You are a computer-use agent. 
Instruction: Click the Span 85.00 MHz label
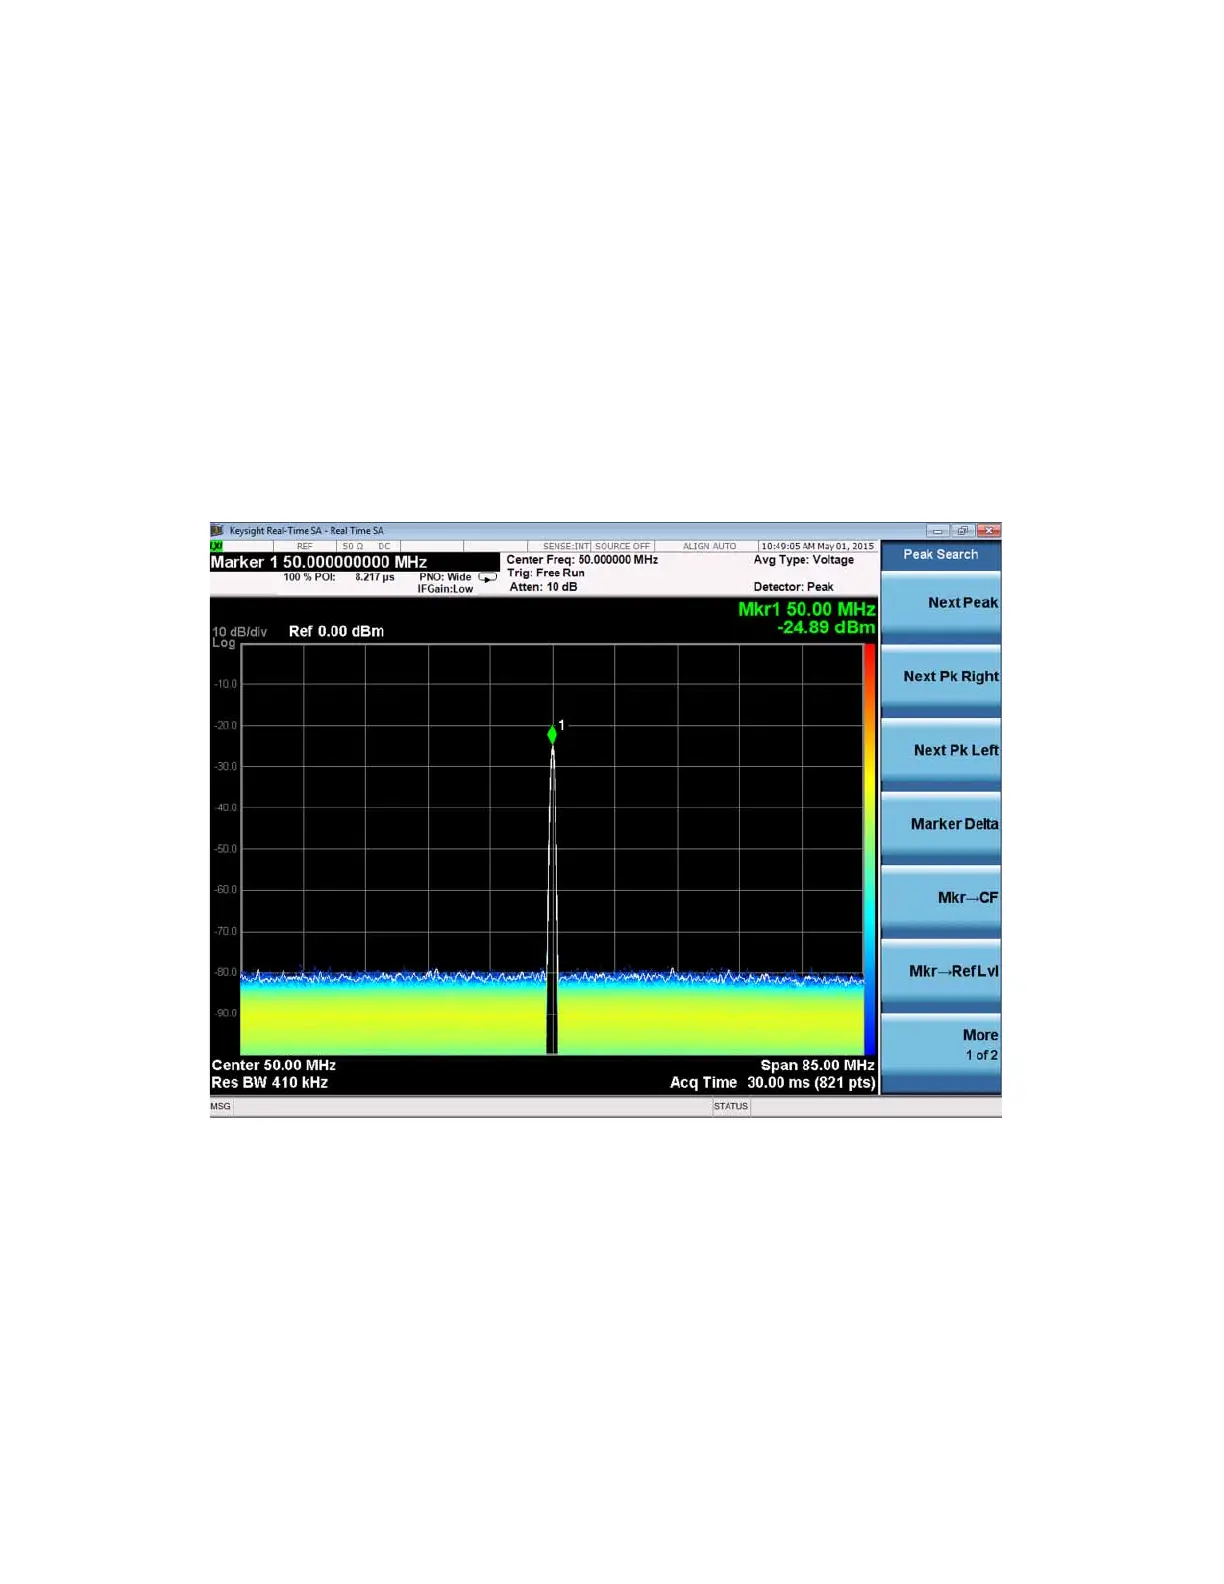click(x=817, y=1065)
